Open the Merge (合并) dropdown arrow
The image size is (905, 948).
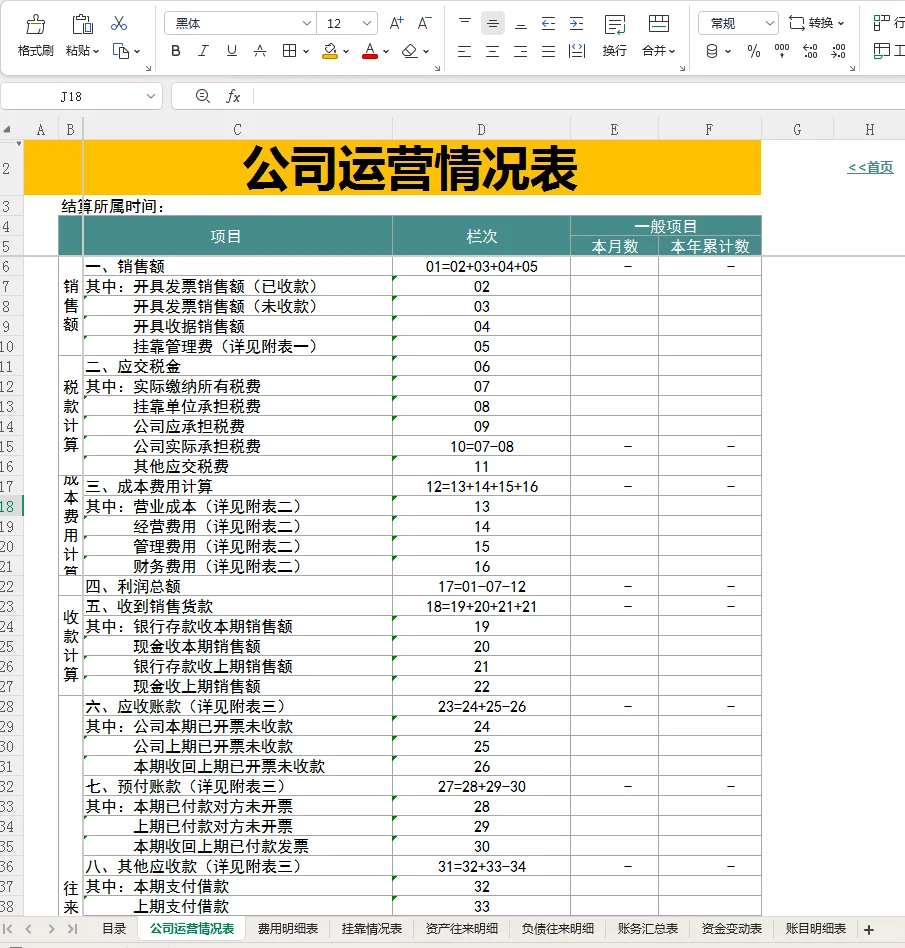tap(672, 52)
